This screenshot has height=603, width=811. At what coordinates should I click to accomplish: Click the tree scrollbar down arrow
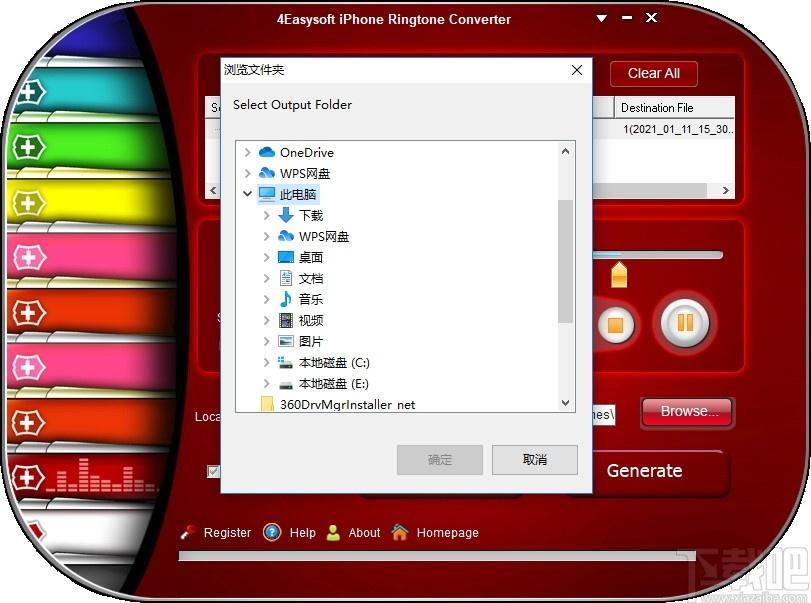coord(565,403)
